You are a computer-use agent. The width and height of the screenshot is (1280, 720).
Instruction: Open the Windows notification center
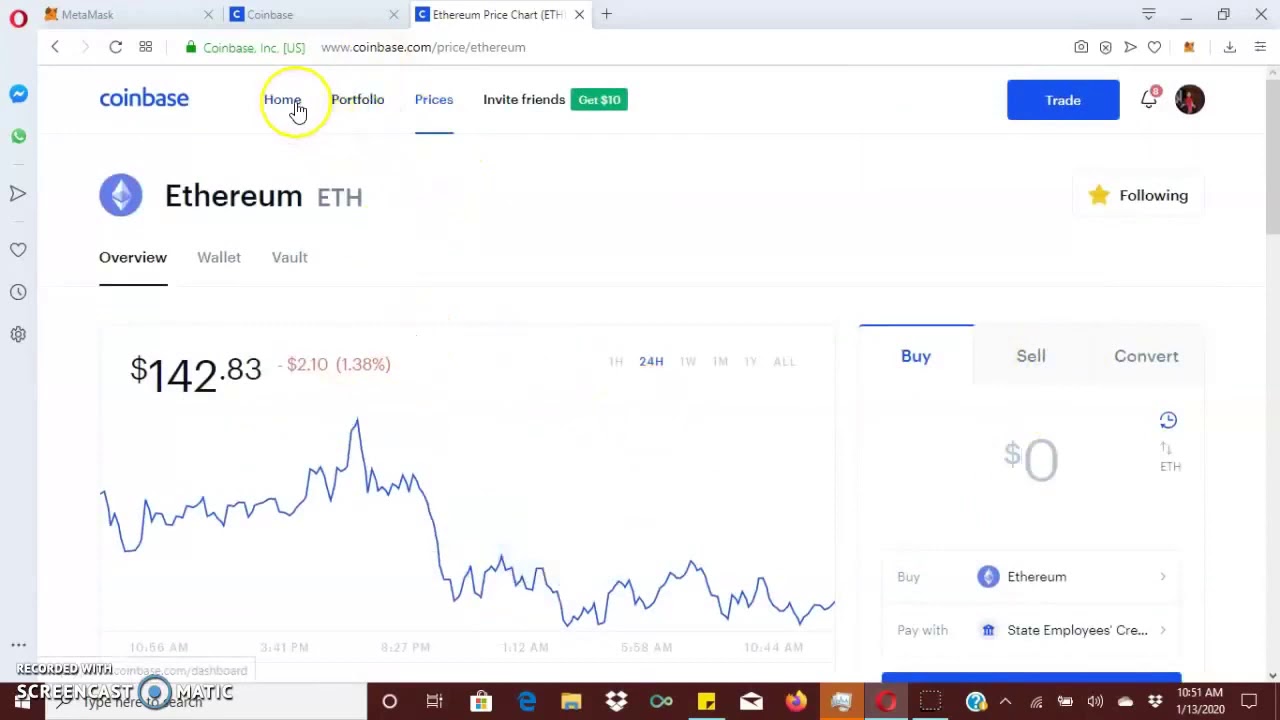click(x=1249, y=702)
